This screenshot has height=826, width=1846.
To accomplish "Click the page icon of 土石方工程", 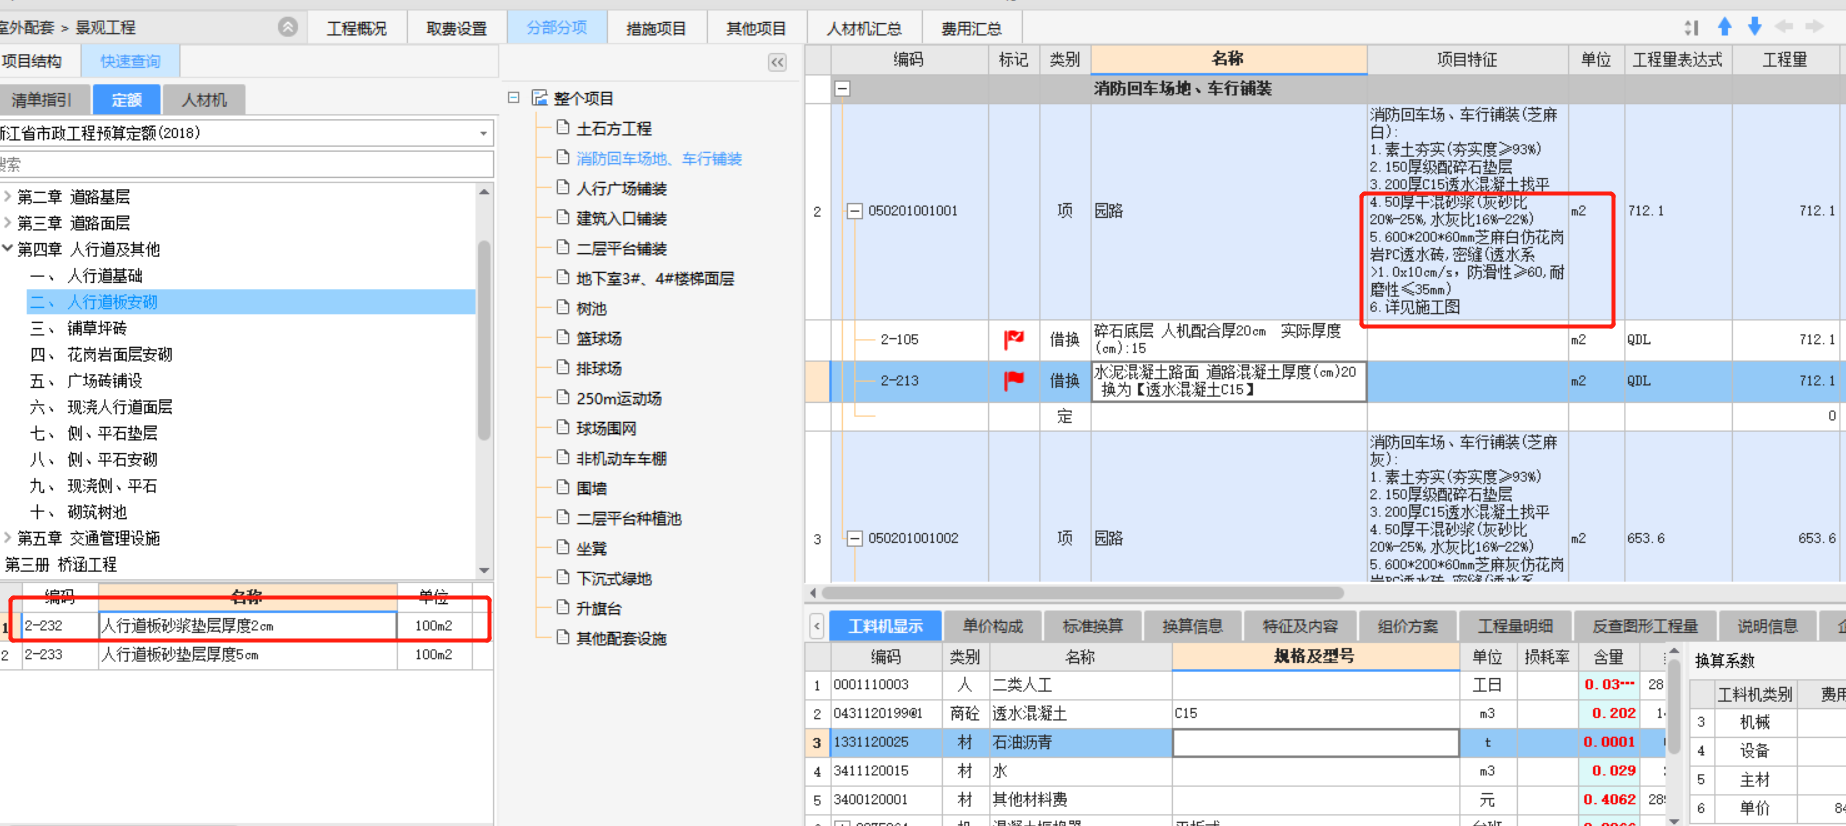I will 563,128.
